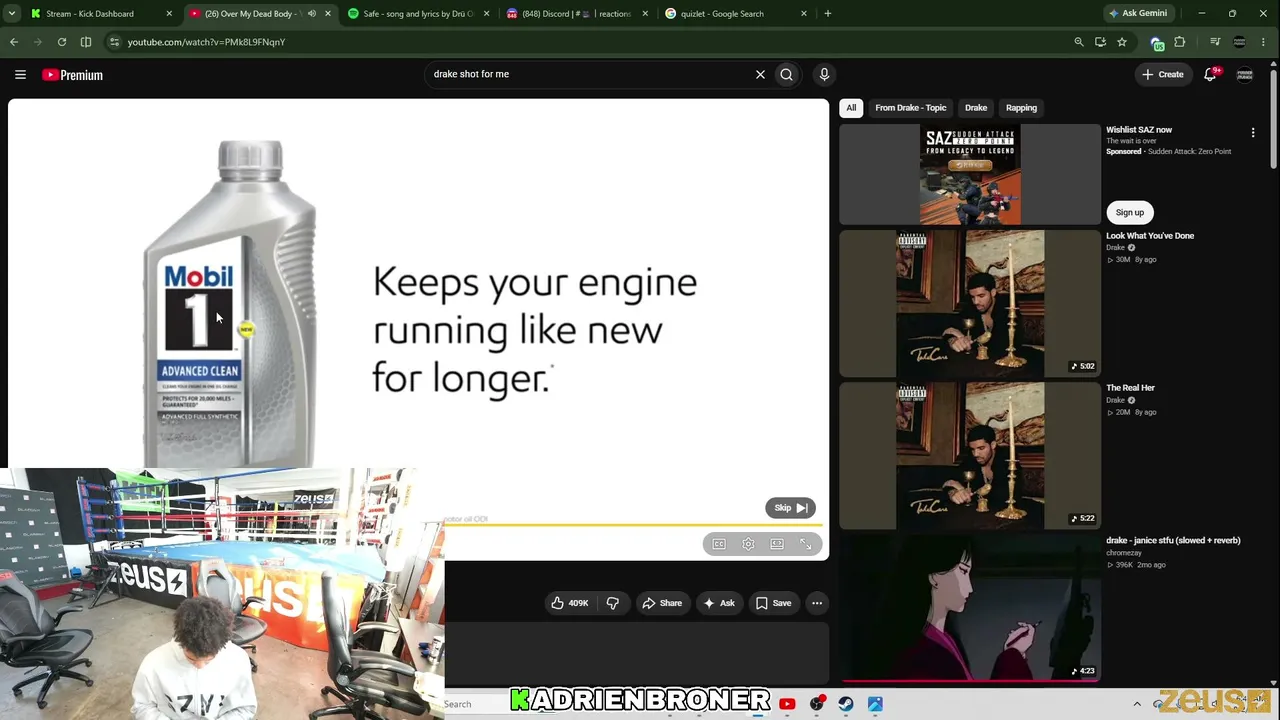Open 'Look What You've Done' title link

(1150, 236)
